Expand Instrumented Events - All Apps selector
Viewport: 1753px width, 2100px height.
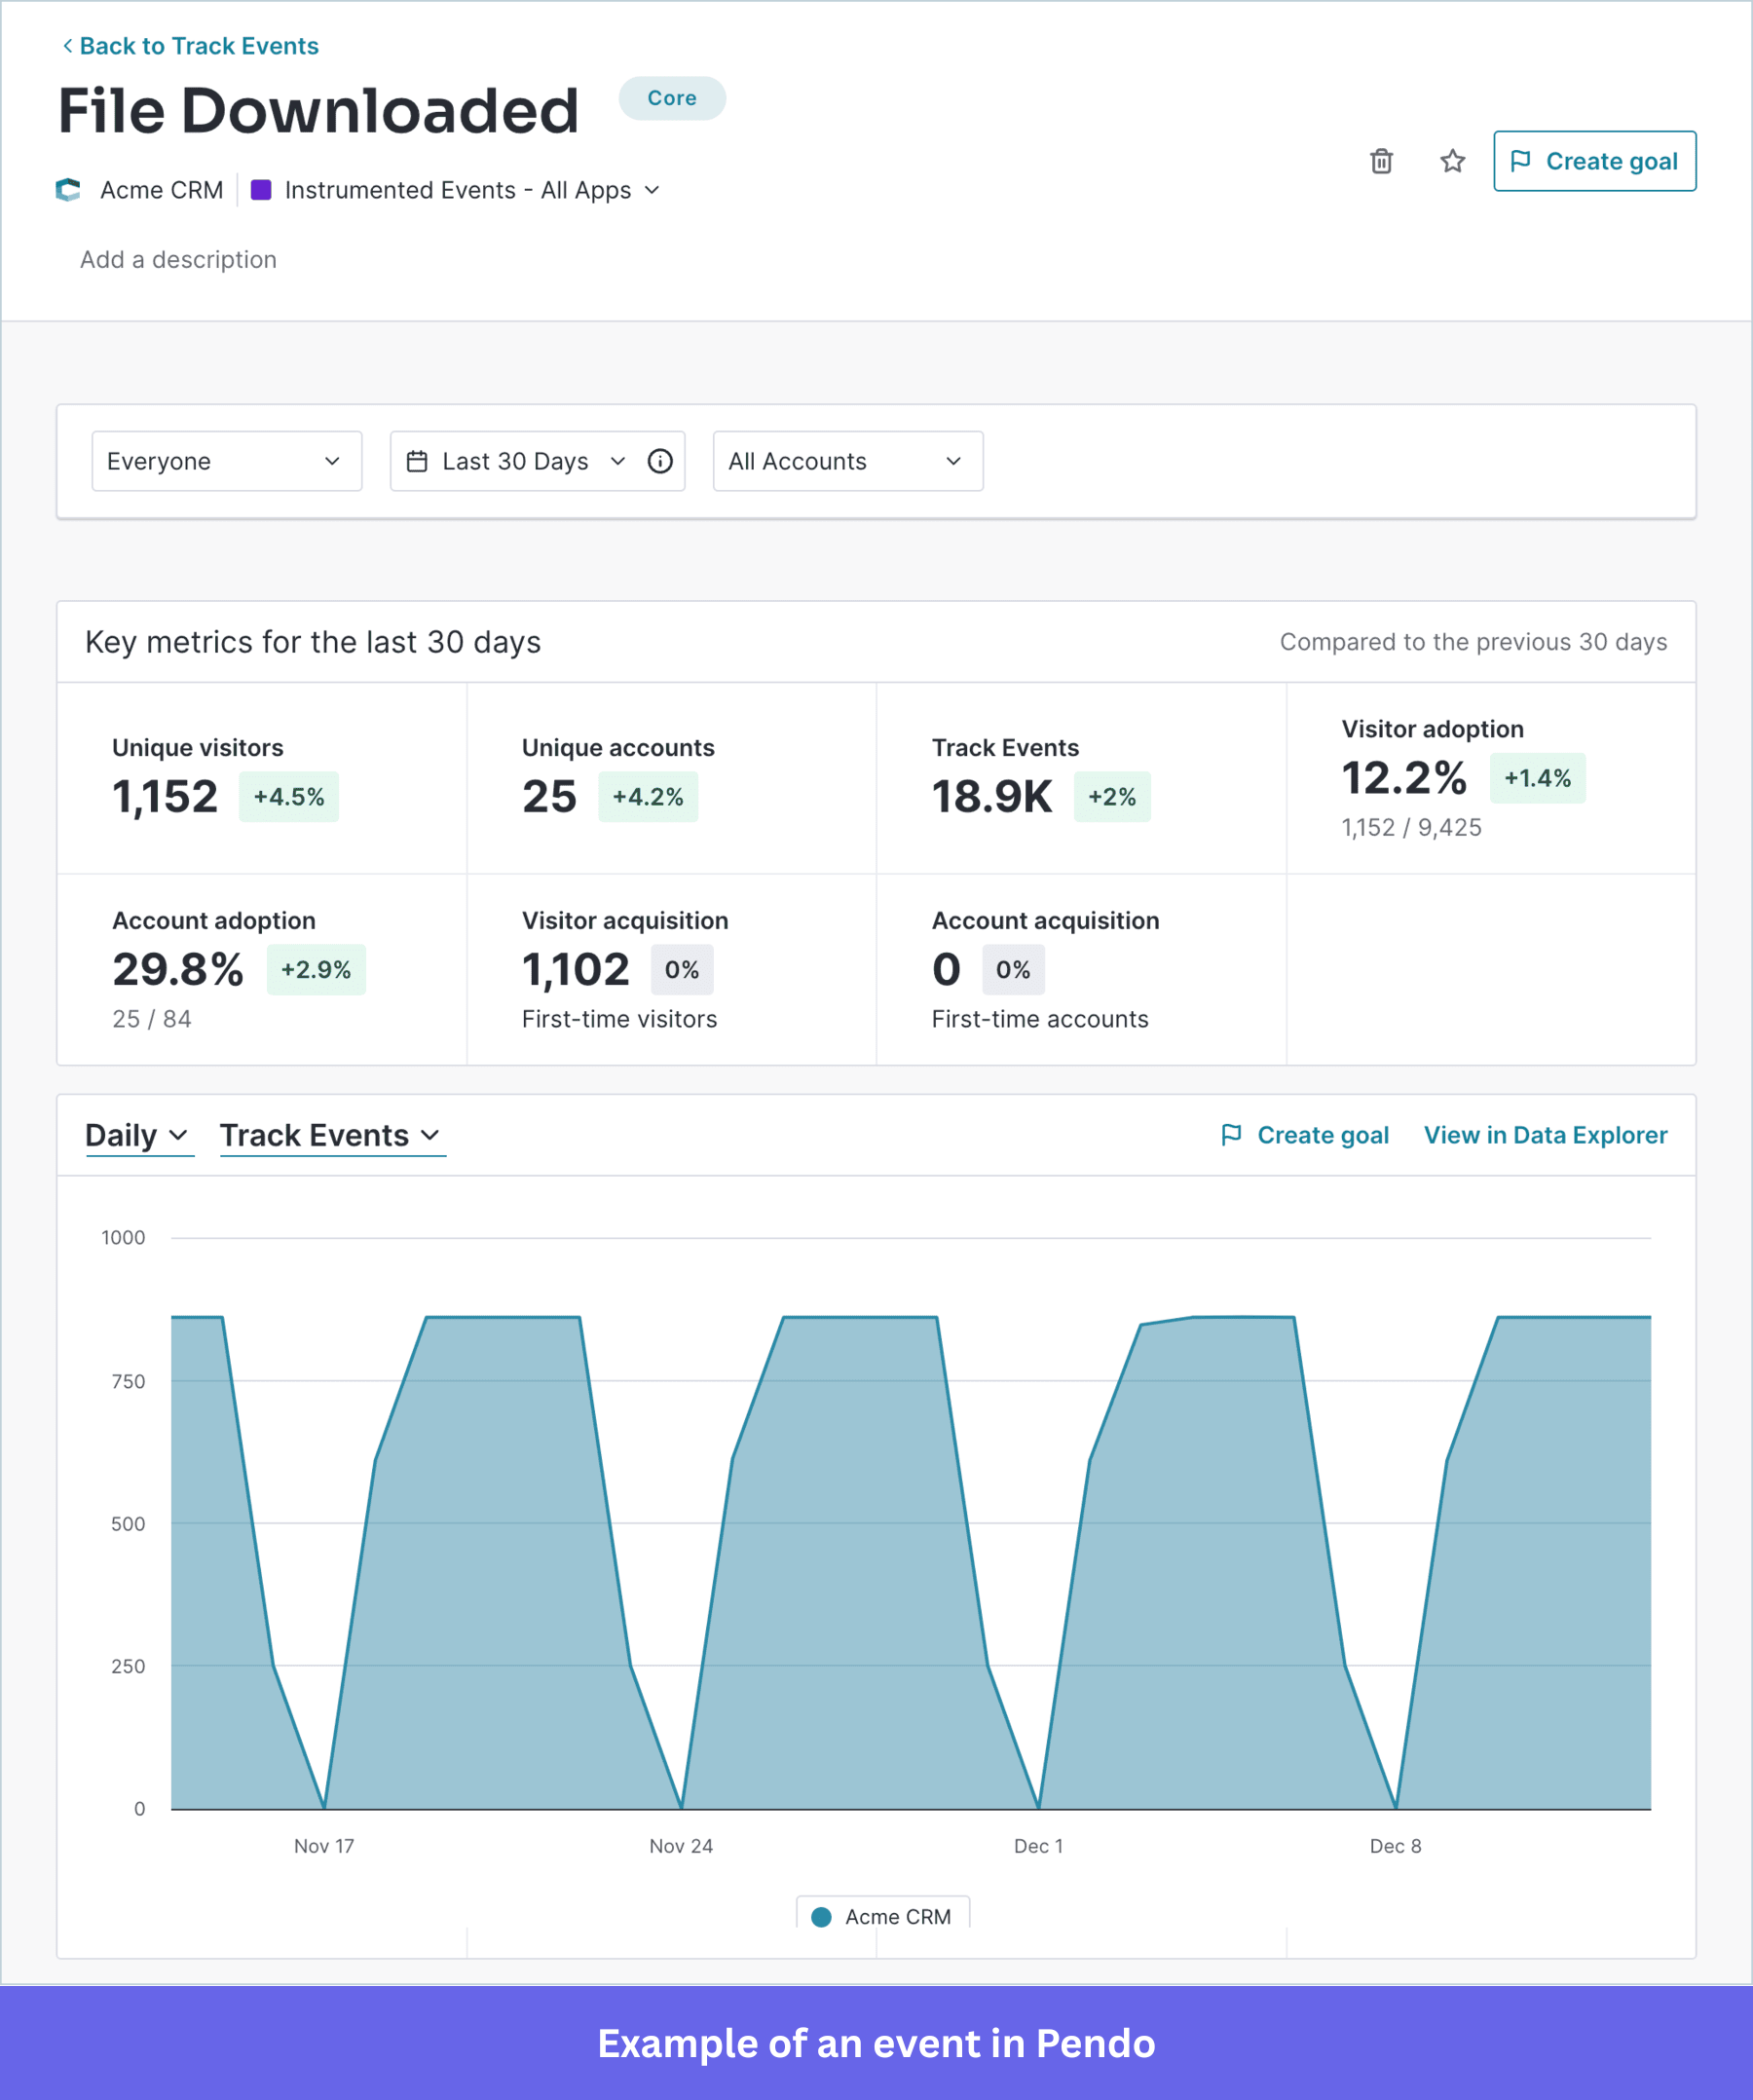[471, 190]
